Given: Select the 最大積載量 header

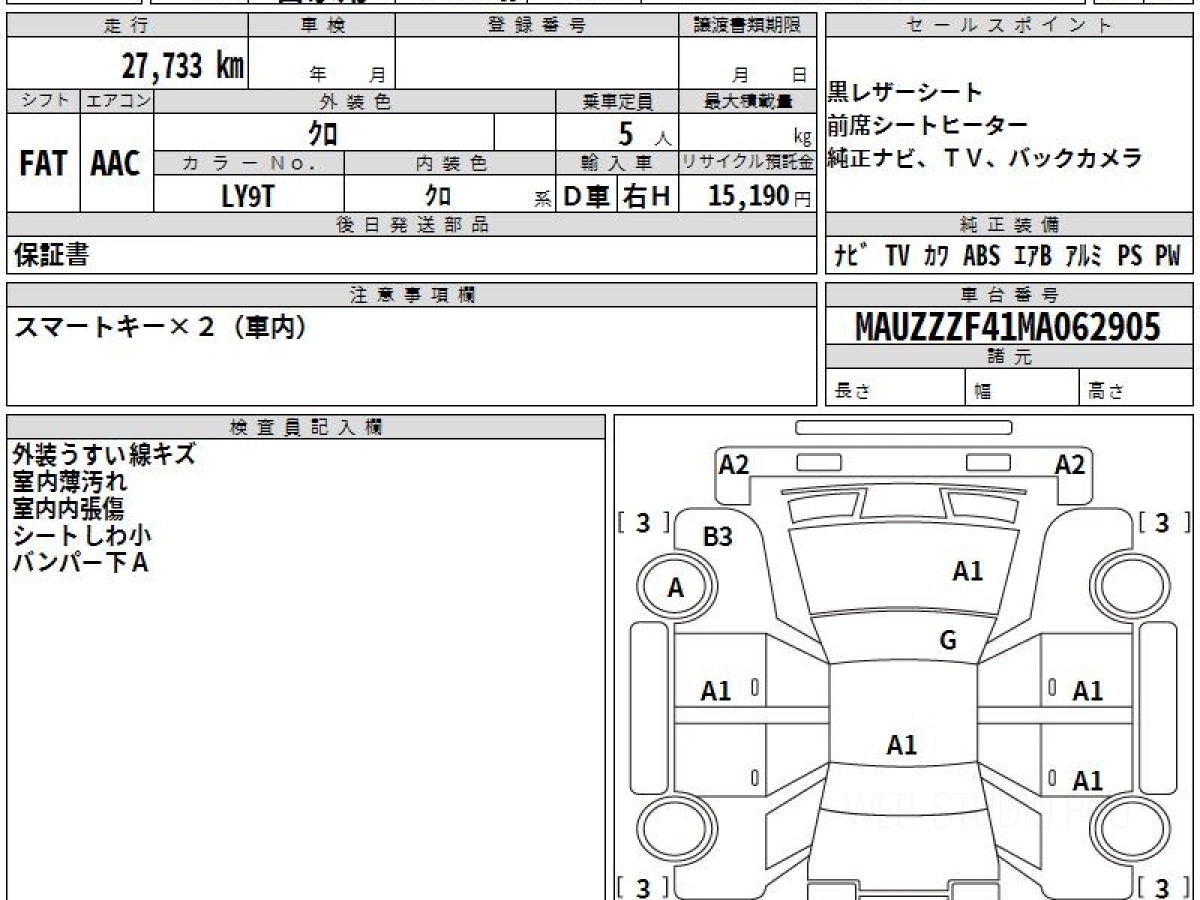Looking at the screenshot, I should (x=748, y=101).
